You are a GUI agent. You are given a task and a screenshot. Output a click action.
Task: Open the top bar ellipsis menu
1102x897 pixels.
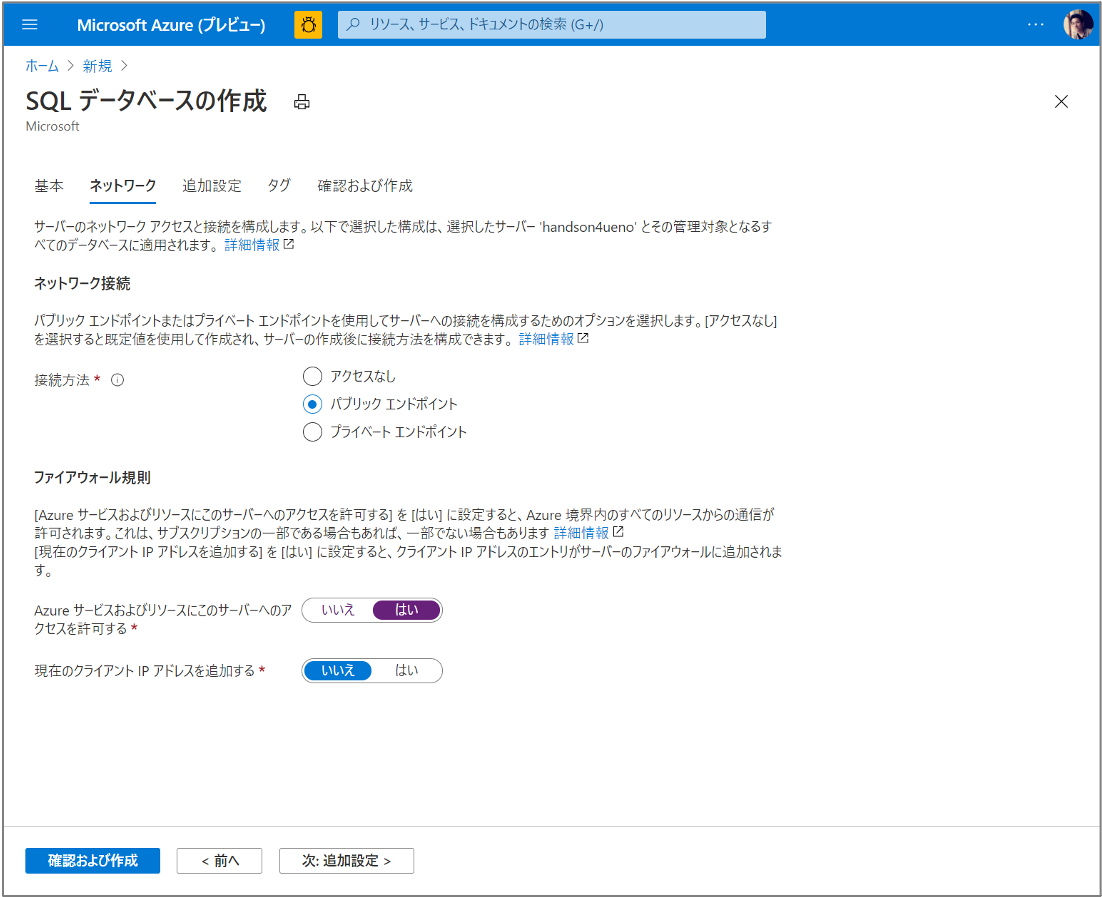pyautogui.click(x=1035, y=25)
